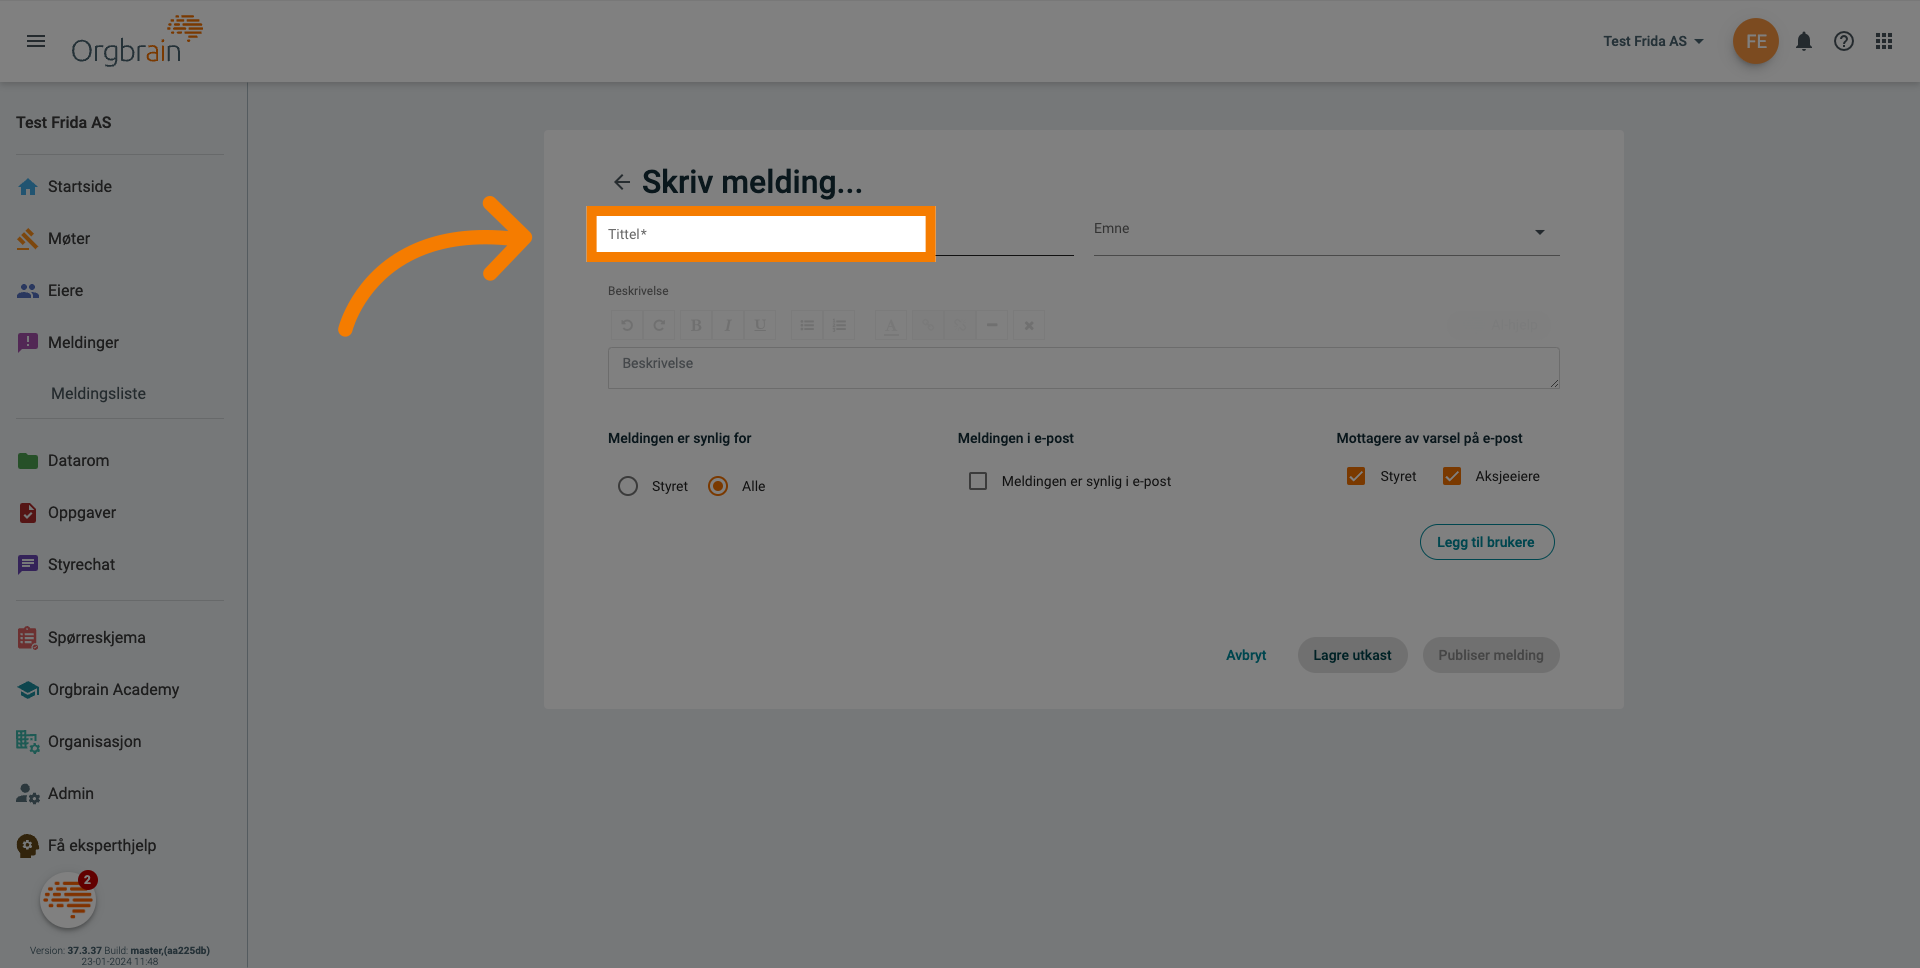Click the Startside home icon

tap(28, 187)
